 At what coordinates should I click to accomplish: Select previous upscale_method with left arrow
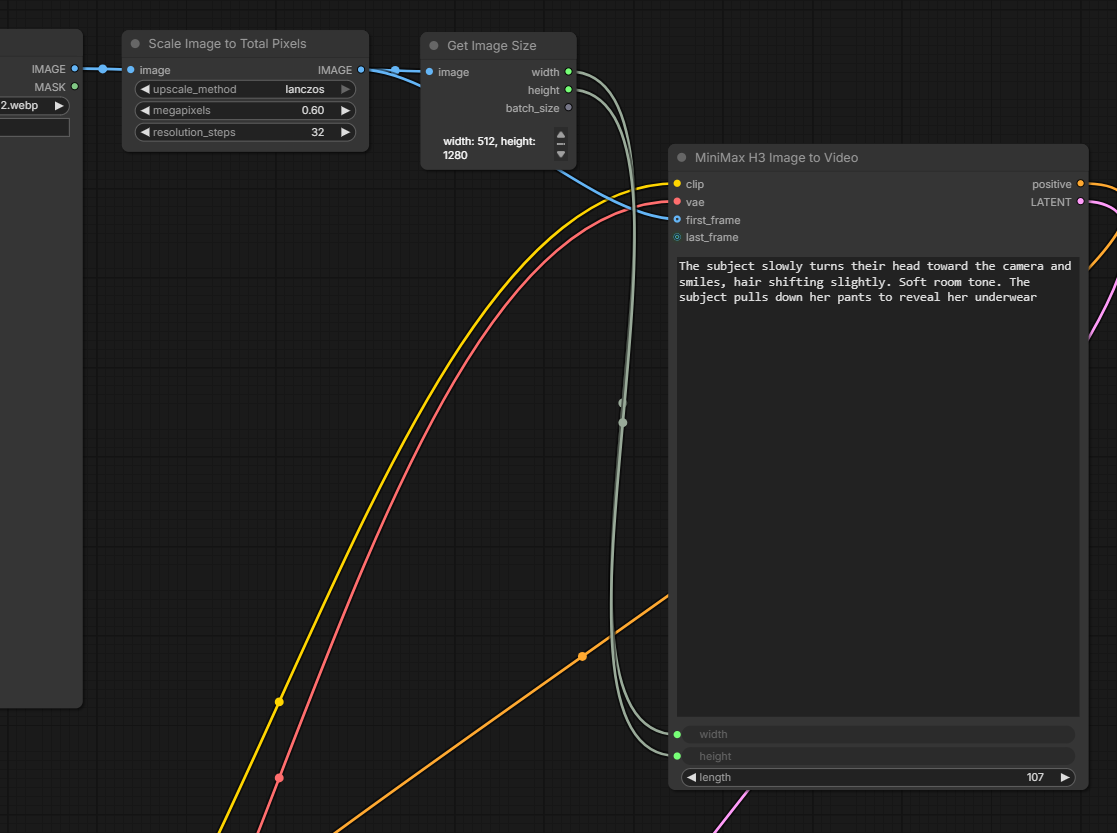pyautogui.click(x=145, y=89)
